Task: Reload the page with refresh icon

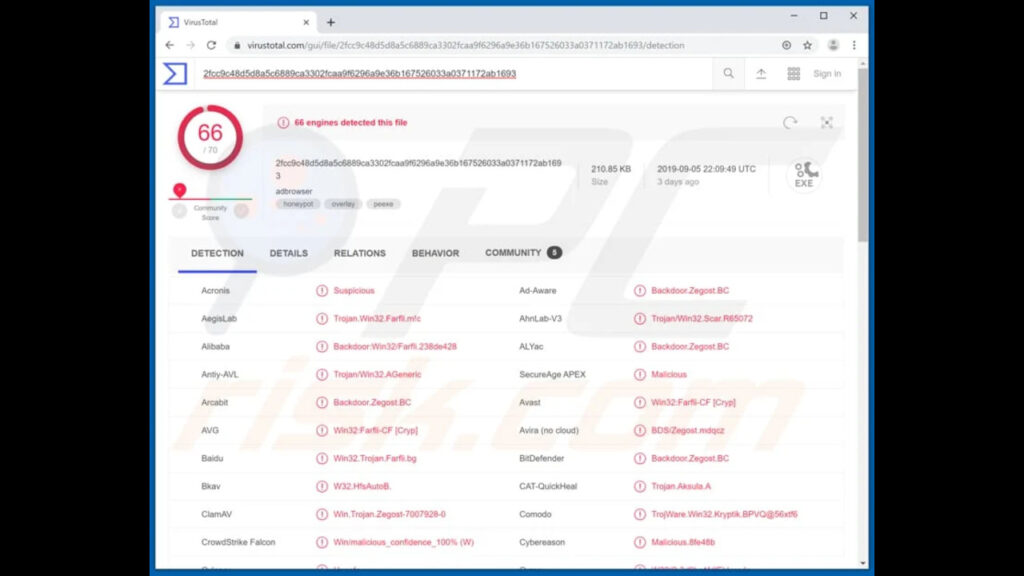Action: 212,45
